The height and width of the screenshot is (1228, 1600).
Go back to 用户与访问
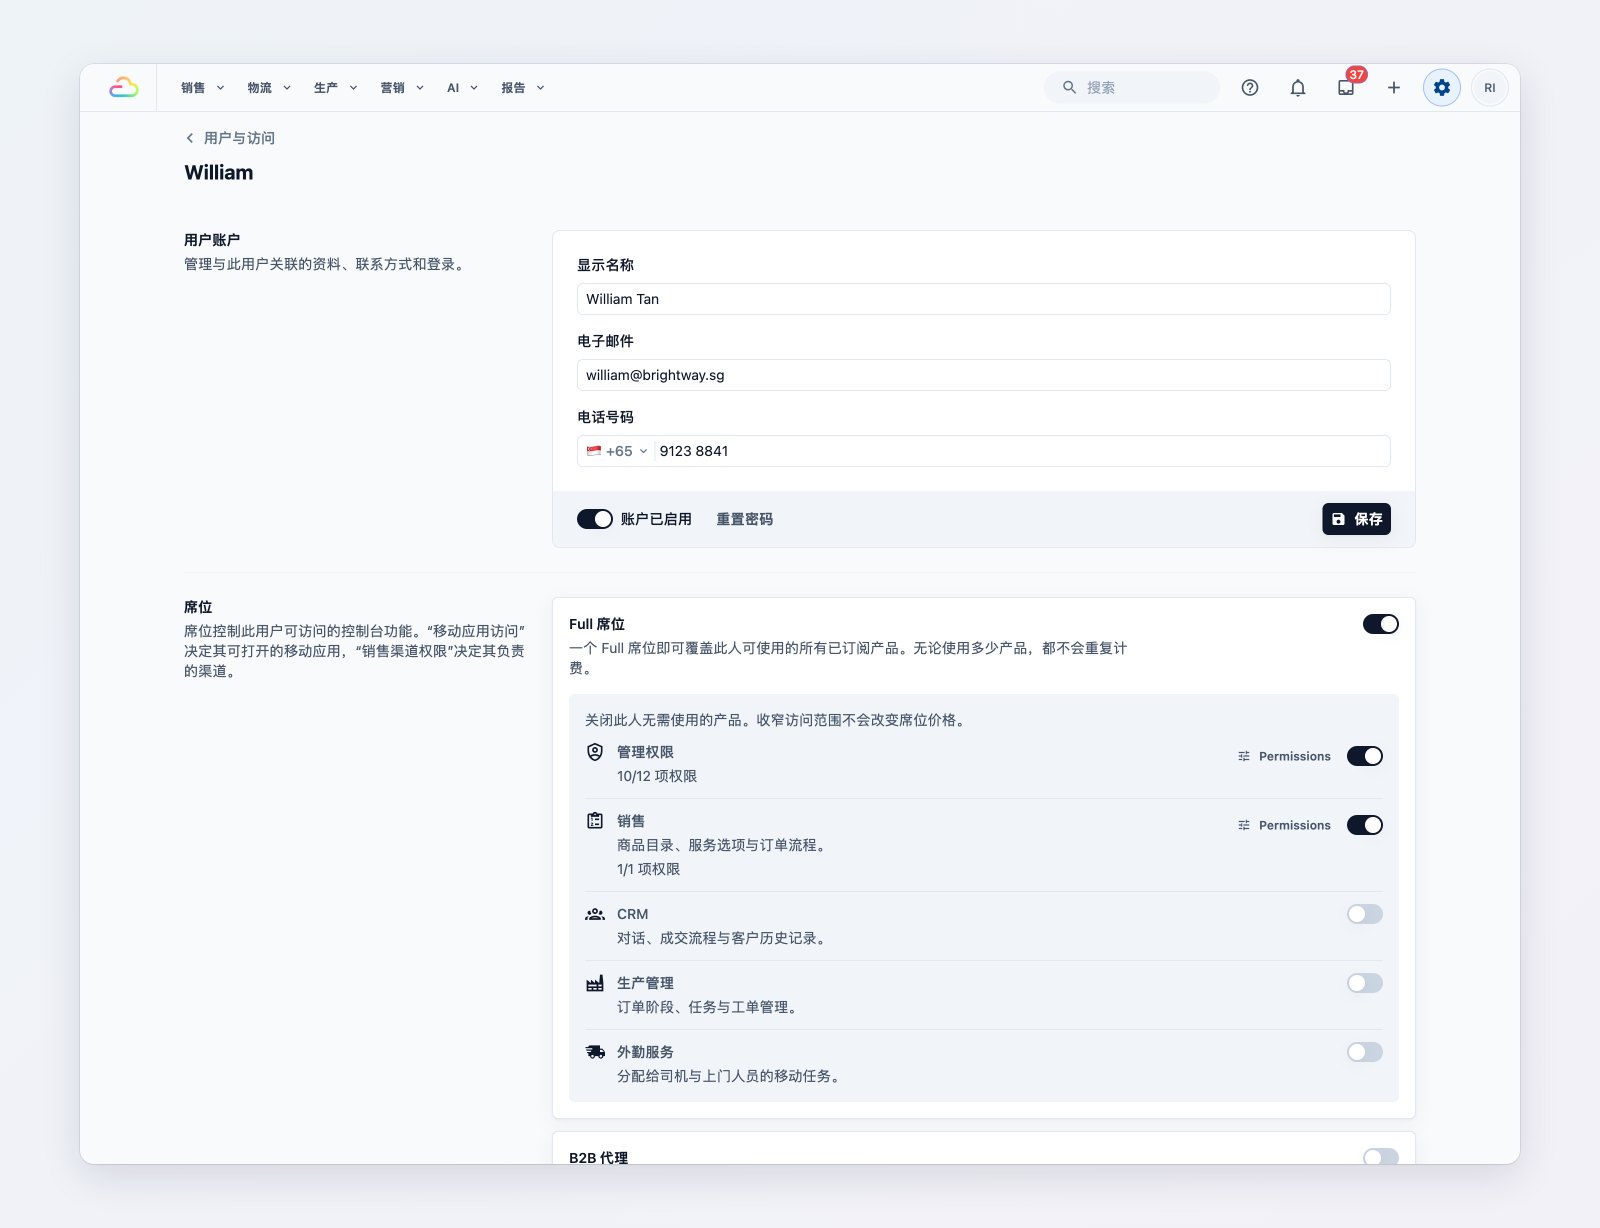click(x=230, y=138)
